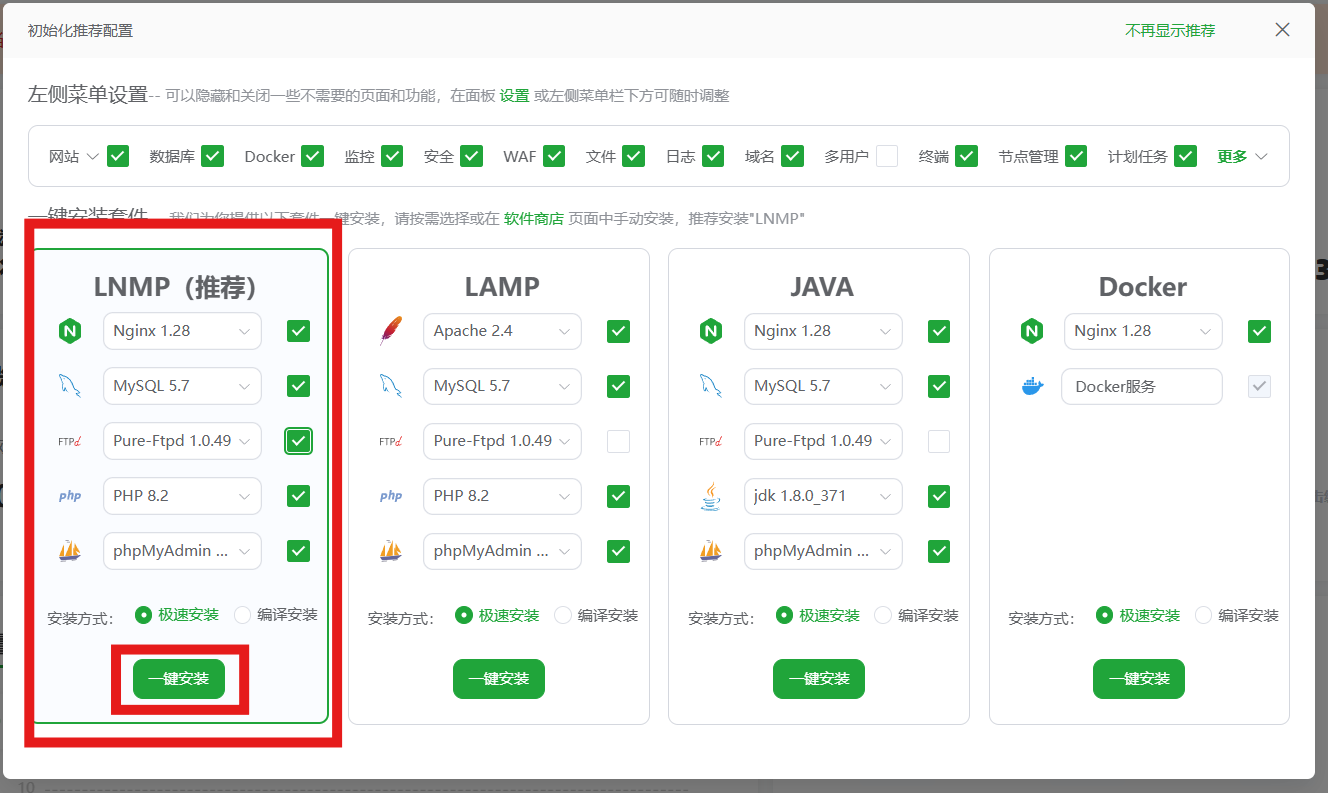Expand the jdk 1.8.0_371 dropdown
Image resolution: width=1328 pixels, height=793 pixels.
pyautogui.click(x=822, y=496)
